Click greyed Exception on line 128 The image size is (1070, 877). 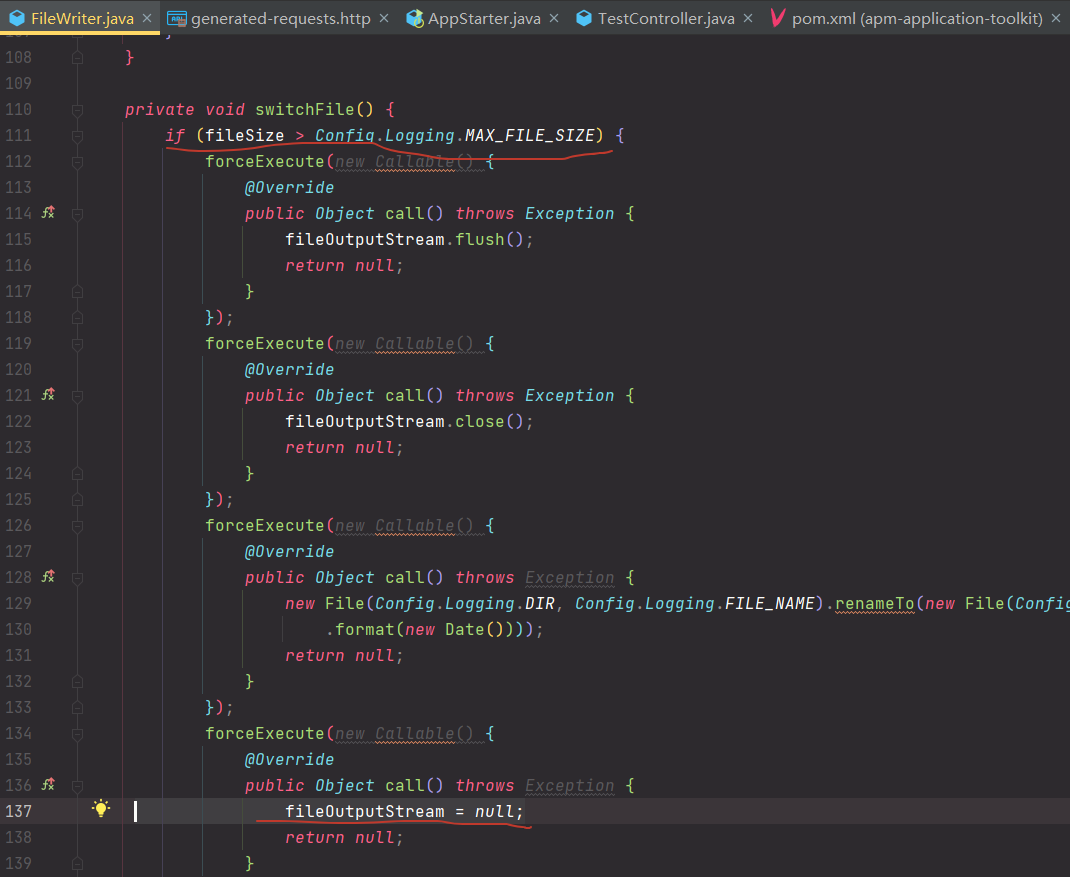(570, 577)
